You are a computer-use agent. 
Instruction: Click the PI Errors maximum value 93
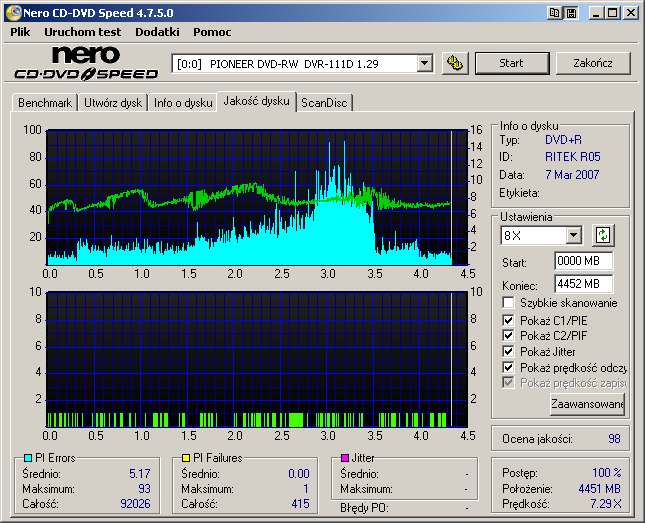tap(144, 489)
